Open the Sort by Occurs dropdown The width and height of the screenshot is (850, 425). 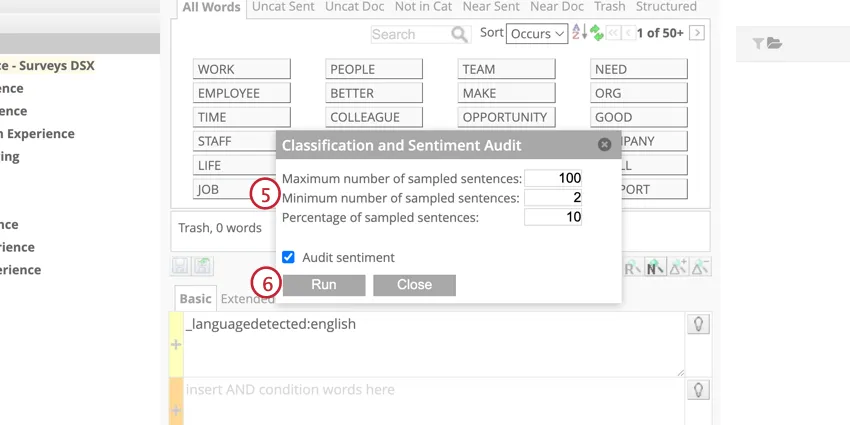pyautogui.click(x=537, y=33)
